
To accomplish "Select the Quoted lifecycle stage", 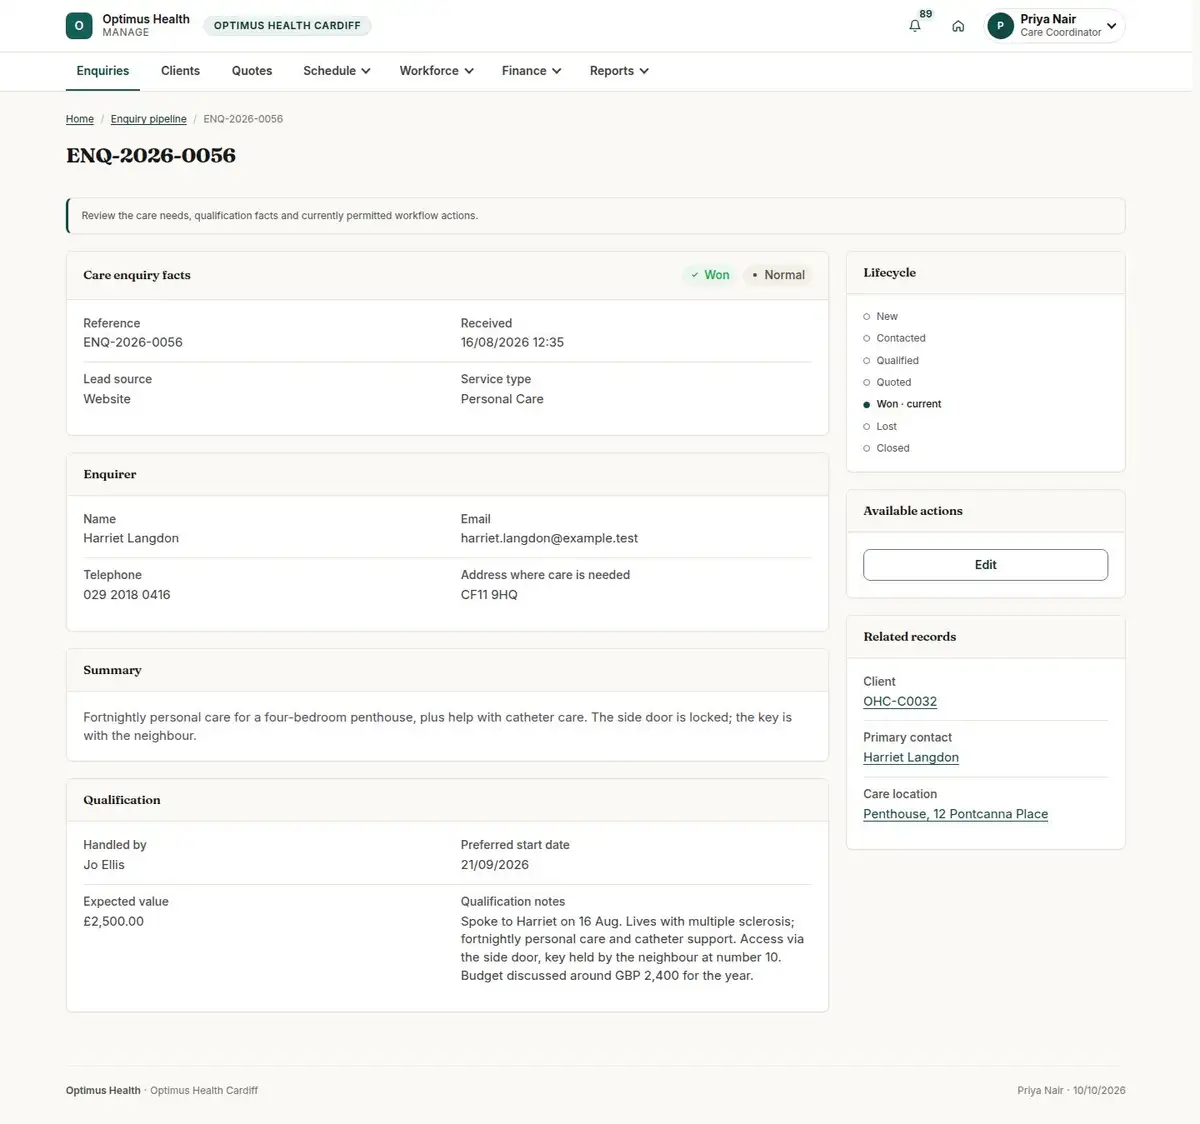I will pos(888,383).
